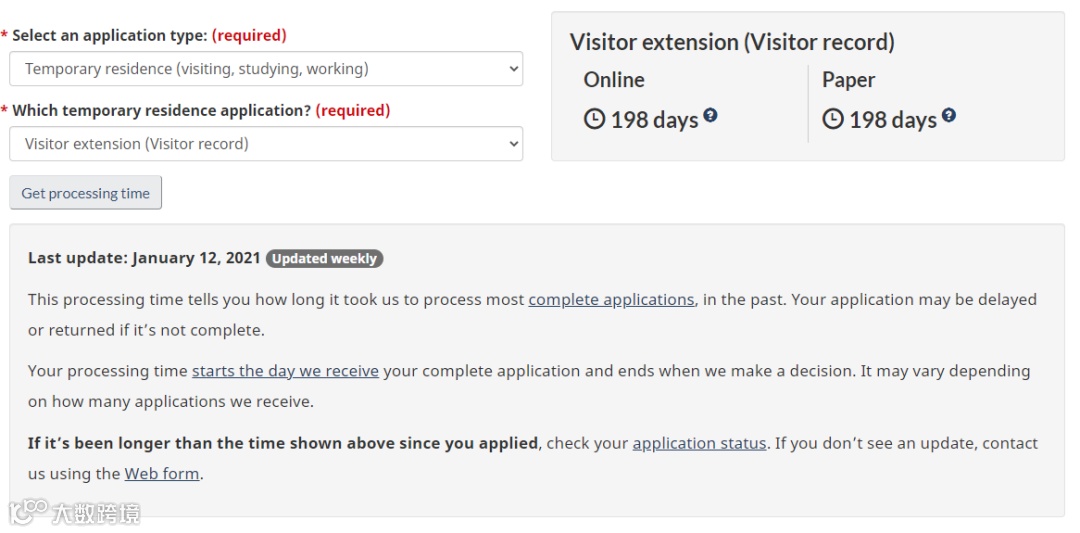This screenshot has height=533, width=1080.
Task: Click the 'Select an application type' label
Action: tap(109, 36)
